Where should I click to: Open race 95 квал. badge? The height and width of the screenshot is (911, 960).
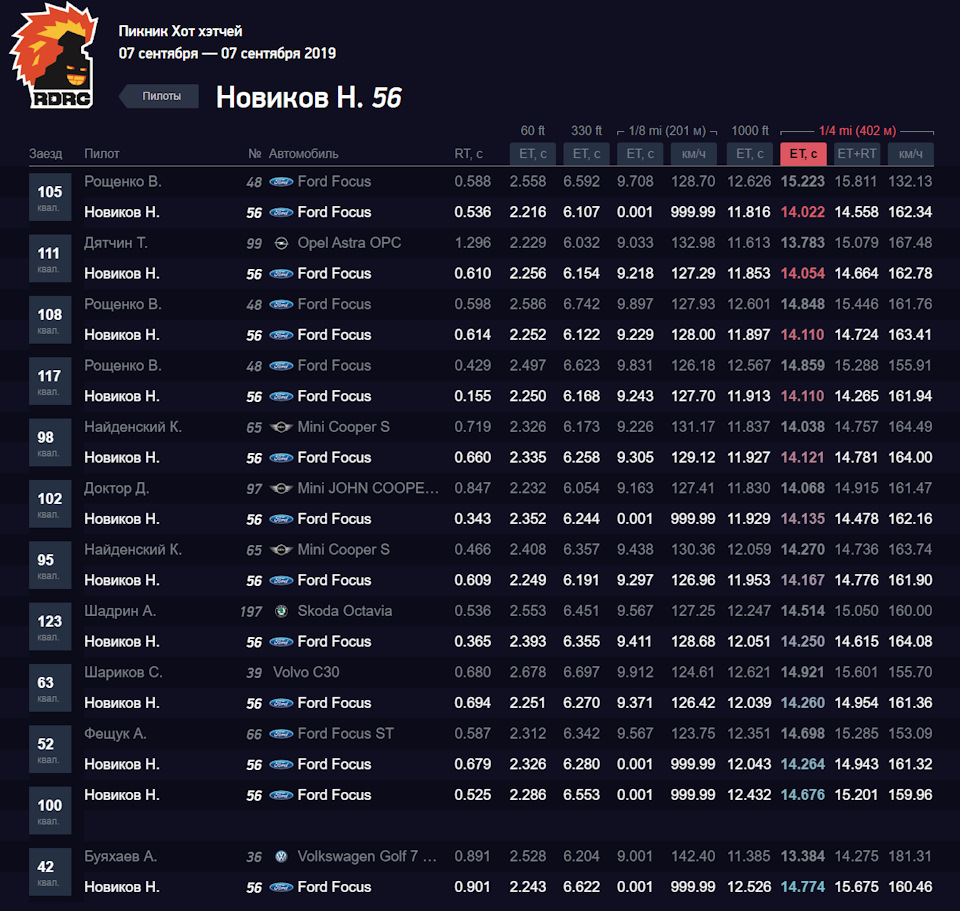[50, 564]
